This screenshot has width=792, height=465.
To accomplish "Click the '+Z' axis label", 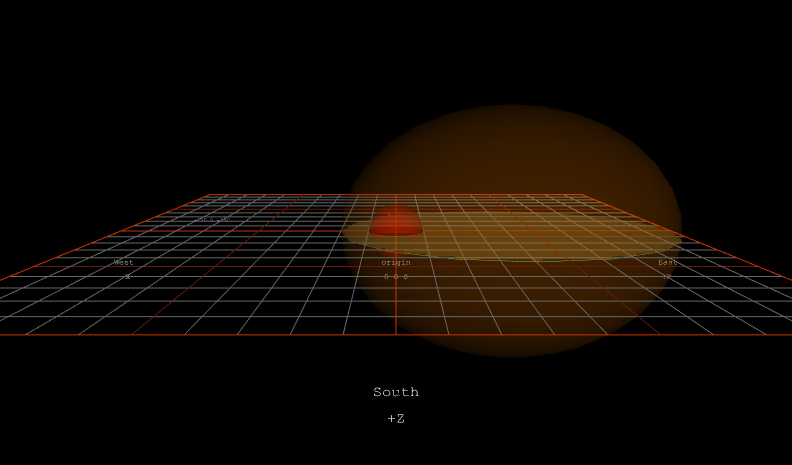I will pos(396,419).
